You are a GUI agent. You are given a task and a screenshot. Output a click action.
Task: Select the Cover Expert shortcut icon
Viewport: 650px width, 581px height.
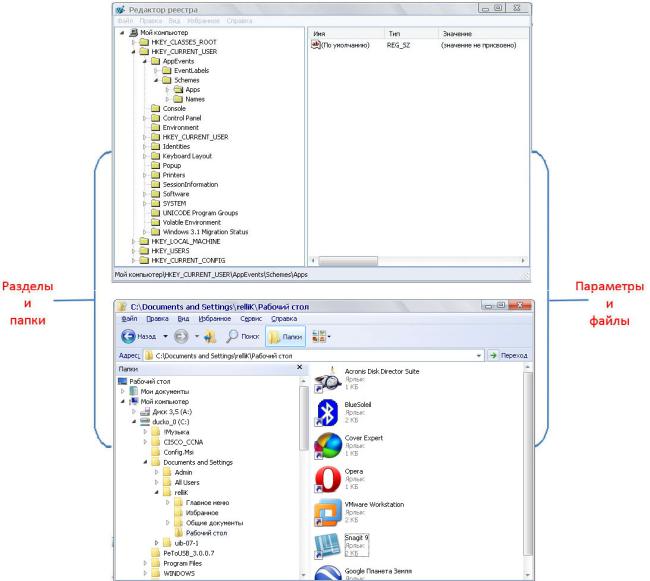click(327, 445)
